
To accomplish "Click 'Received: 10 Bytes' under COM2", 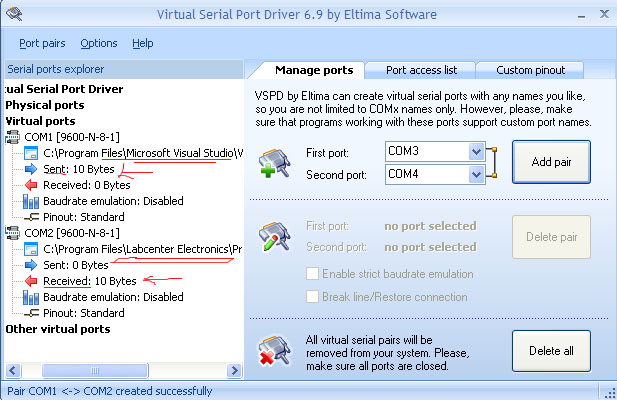I will [90, 281].
